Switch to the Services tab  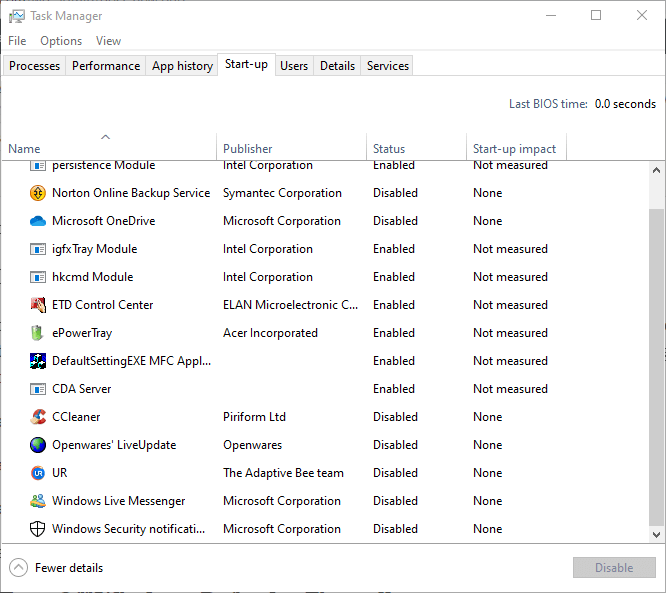[x=387, y=66]
